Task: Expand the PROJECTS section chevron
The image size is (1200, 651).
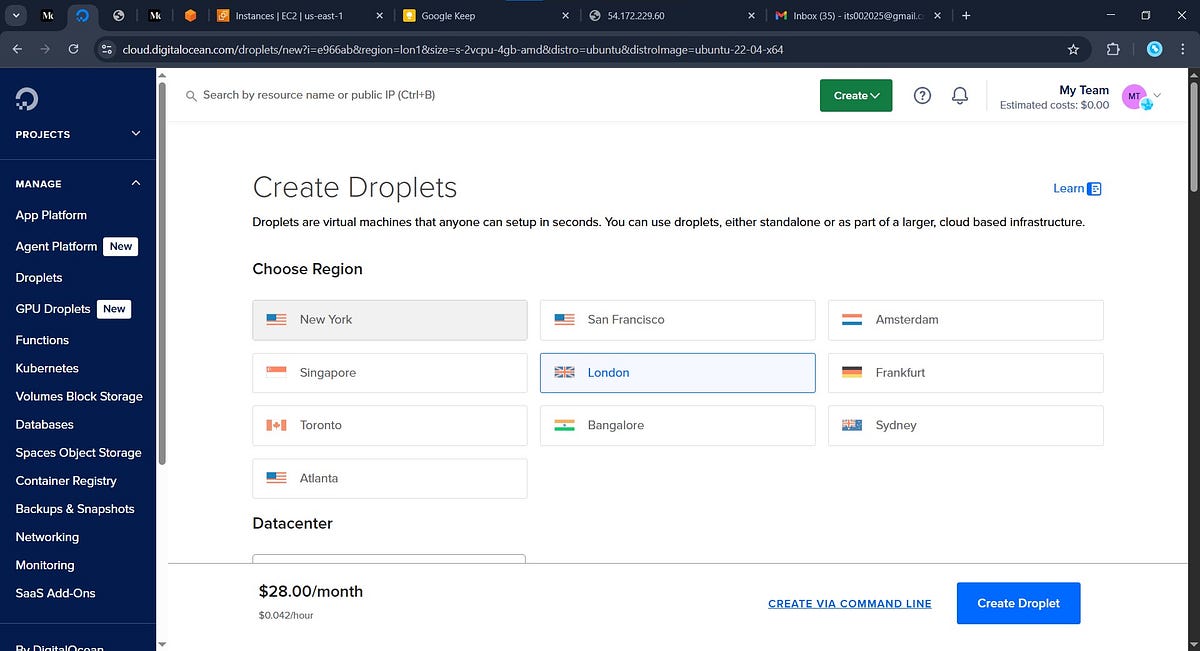Action: click(136, 134)
